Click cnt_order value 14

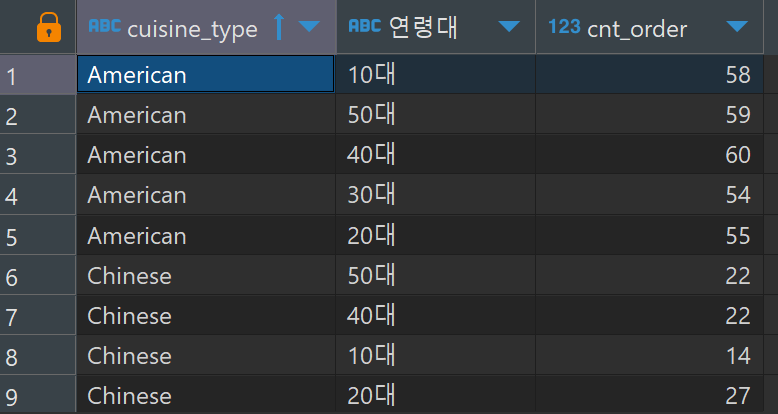pos(649,356)
